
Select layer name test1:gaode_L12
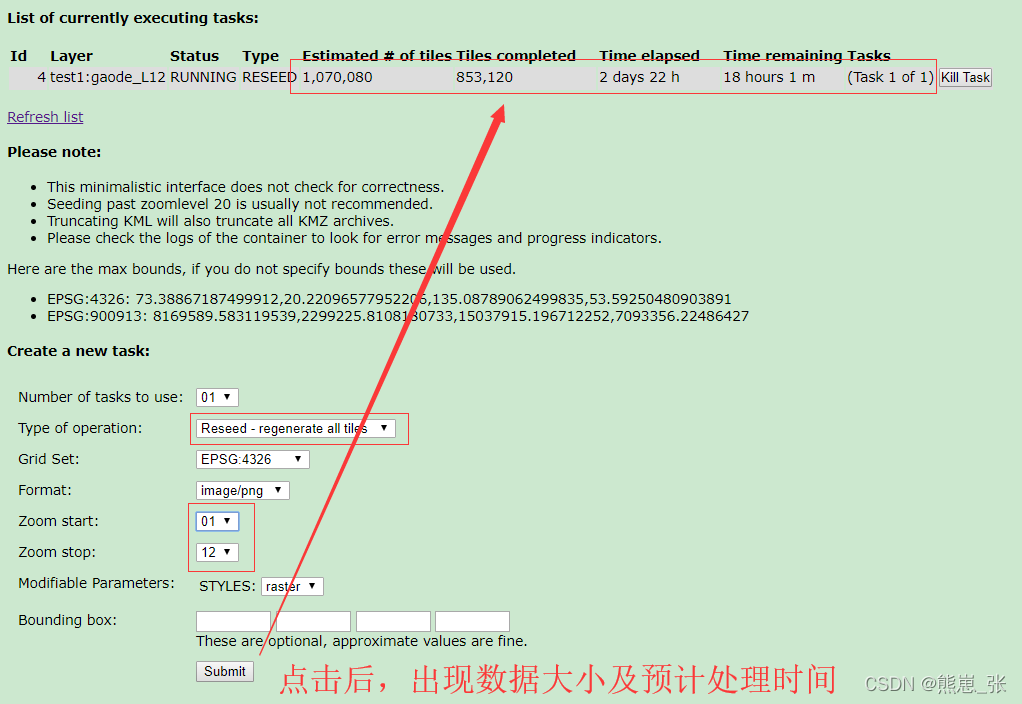[108, 78]
